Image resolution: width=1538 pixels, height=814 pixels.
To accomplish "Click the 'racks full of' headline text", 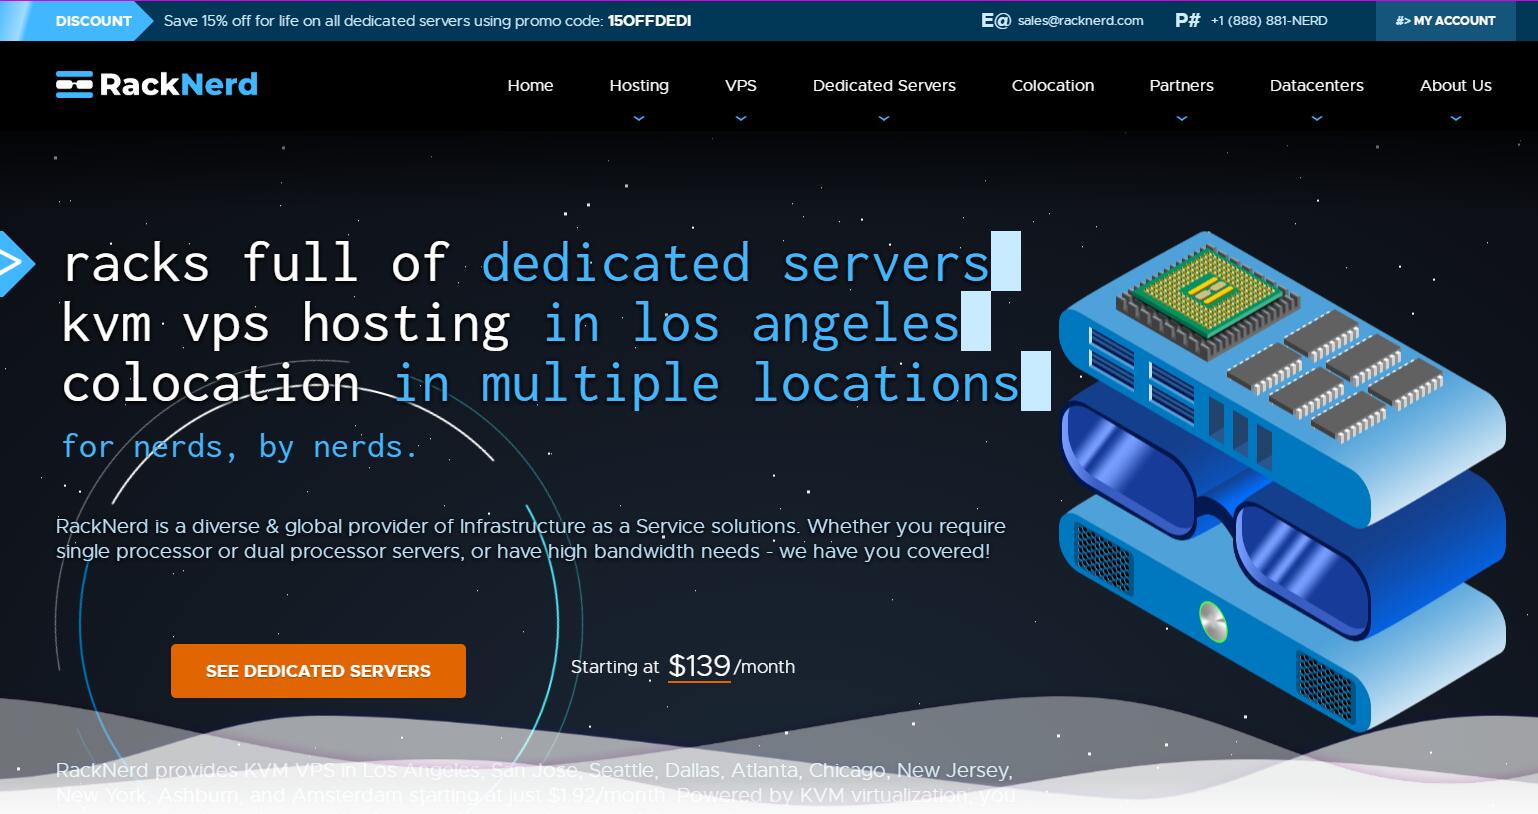I will pyautogui.click(x=255, y=263).
